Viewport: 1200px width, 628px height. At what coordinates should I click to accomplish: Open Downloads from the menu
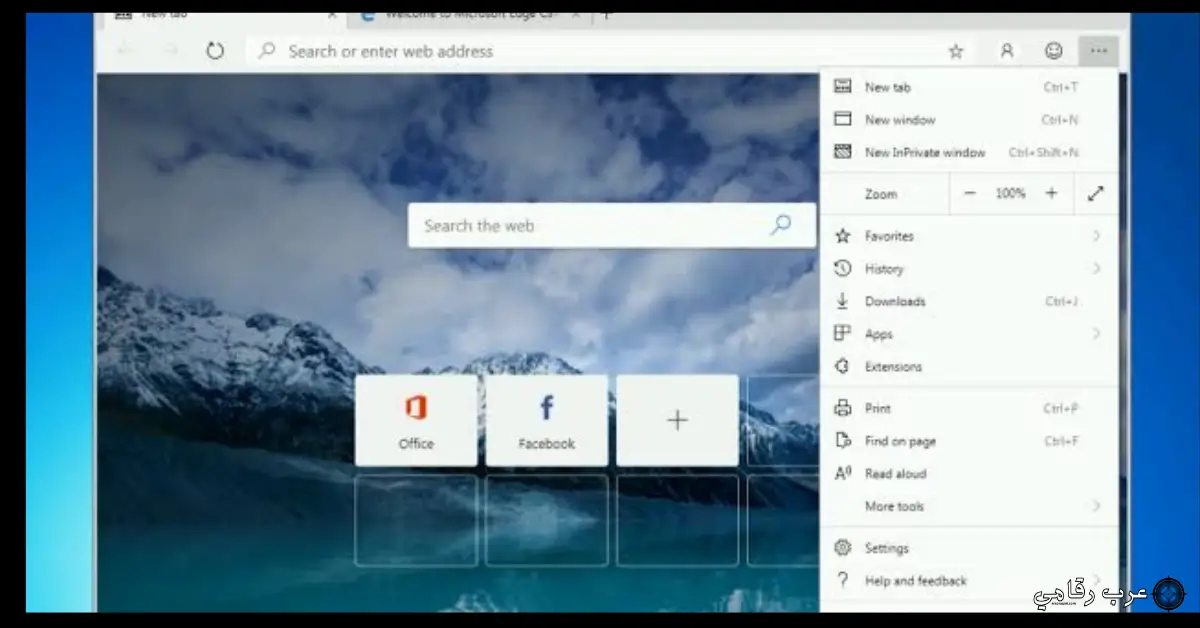968,301
